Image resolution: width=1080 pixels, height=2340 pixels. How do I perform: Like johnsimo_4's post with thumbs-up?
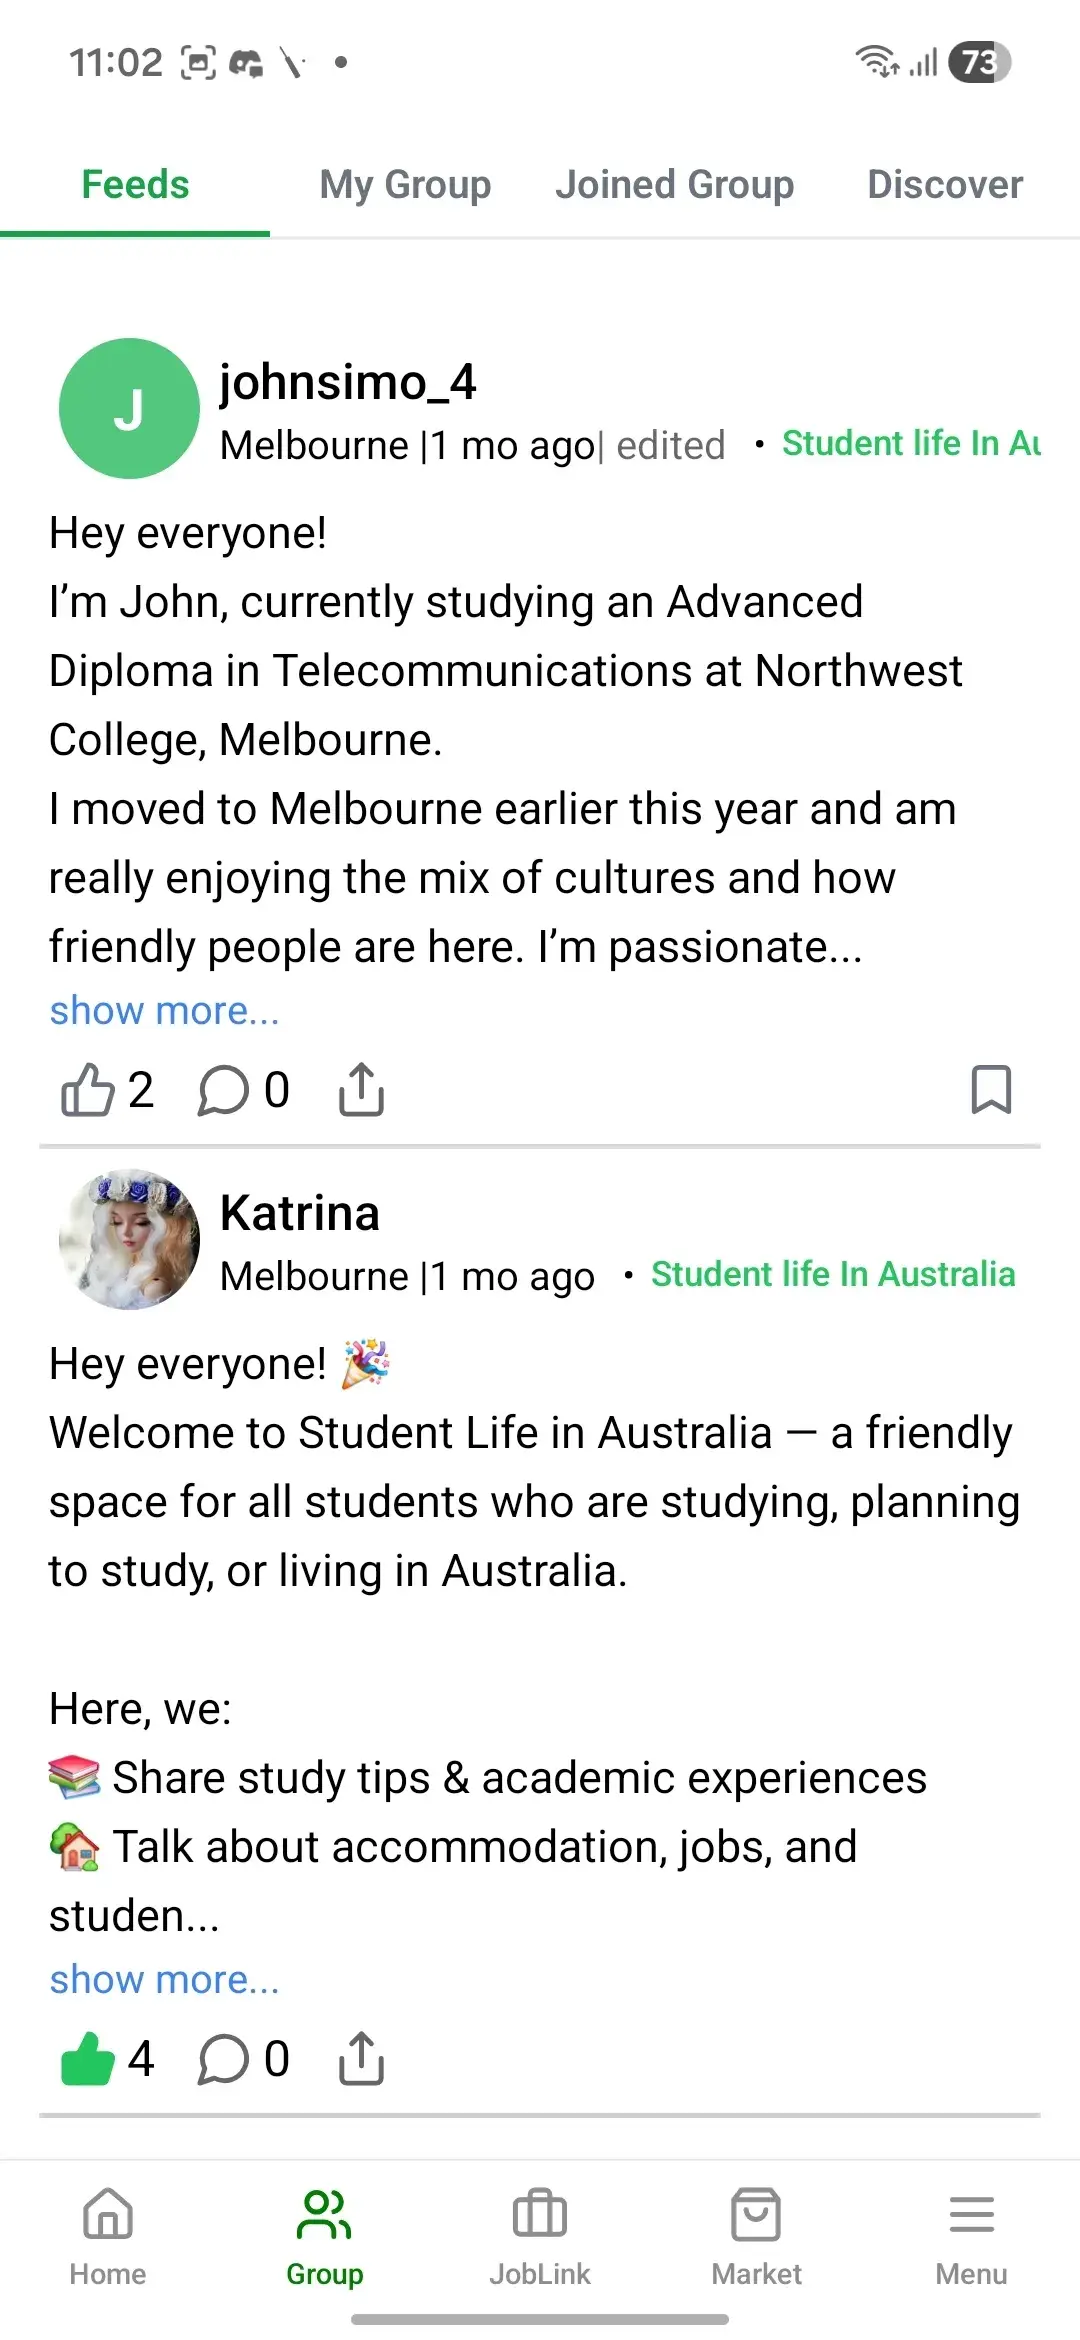pos(88,1089)
